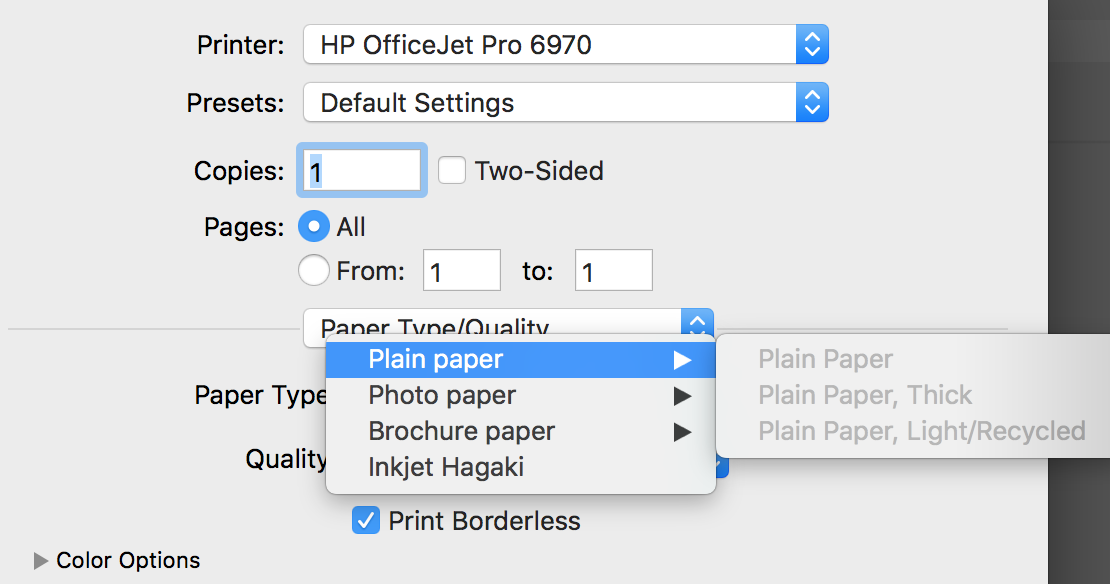The image size is (1110, 584).
Task: Choose Plain paper menu item
Action: point(520,360)
